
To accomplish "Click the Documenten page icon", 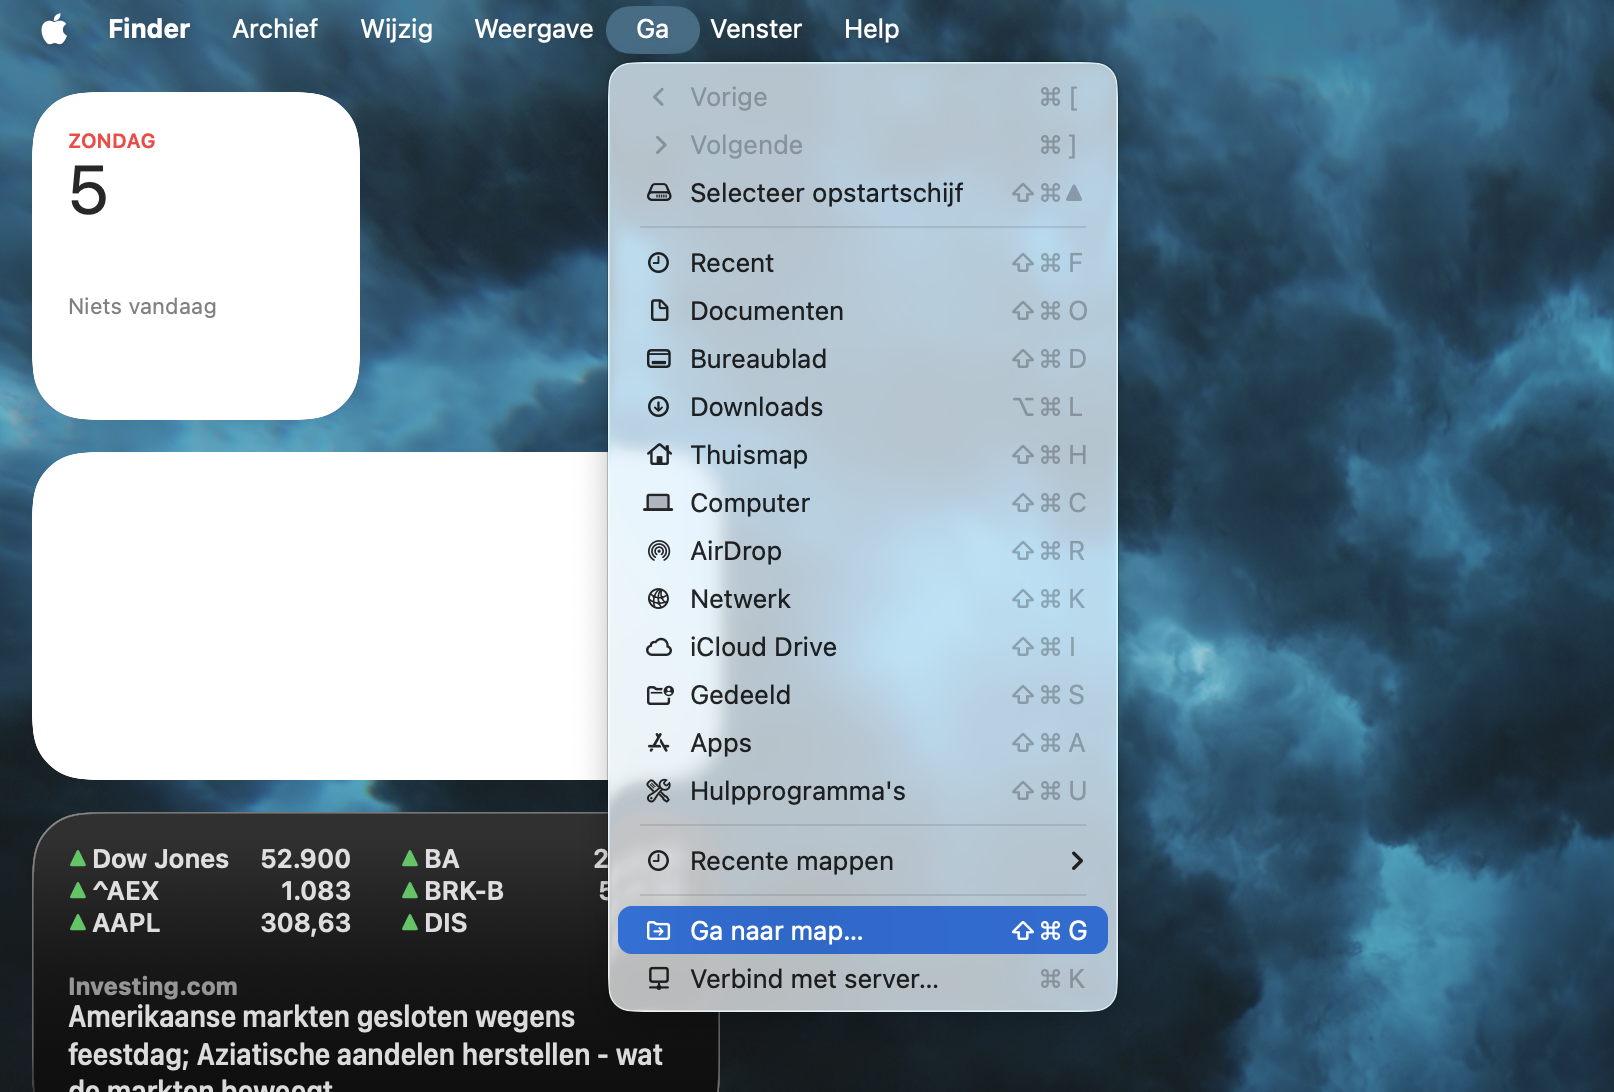I will (x=658, y=311).
